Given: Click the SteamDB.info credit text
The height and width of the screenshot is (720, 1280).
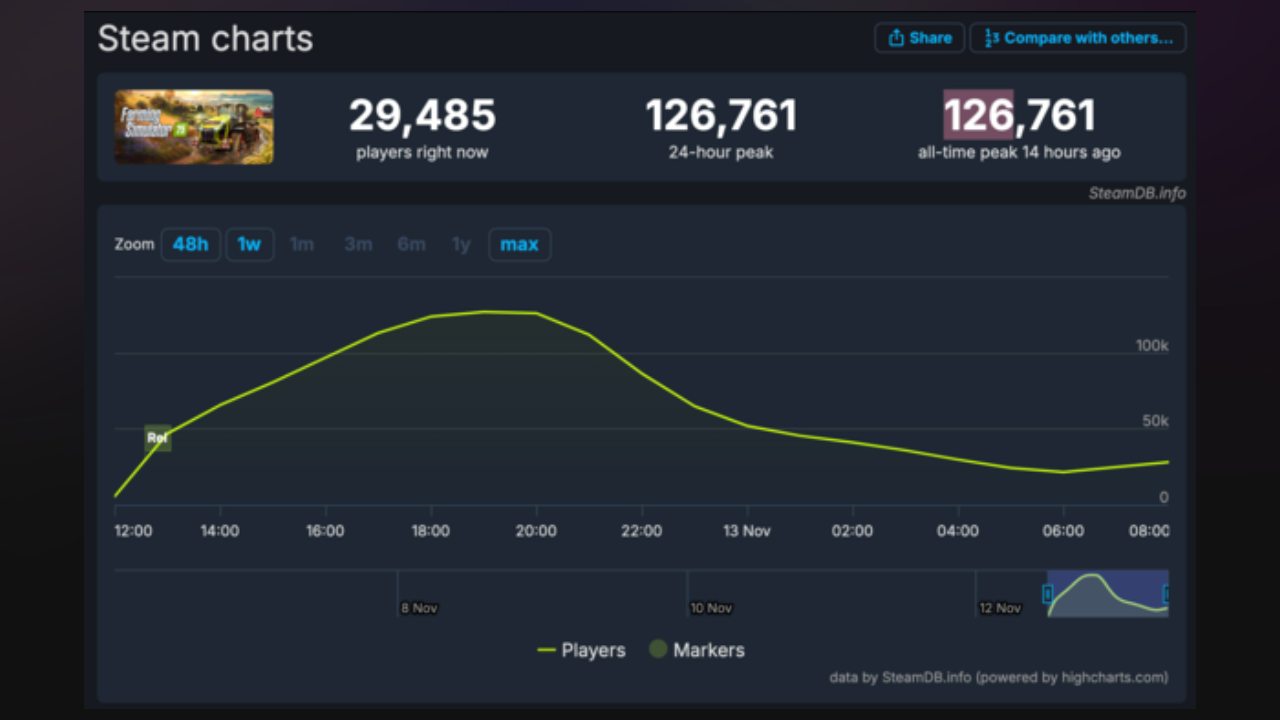Looking at the screenshot, I should (1137, 193).
